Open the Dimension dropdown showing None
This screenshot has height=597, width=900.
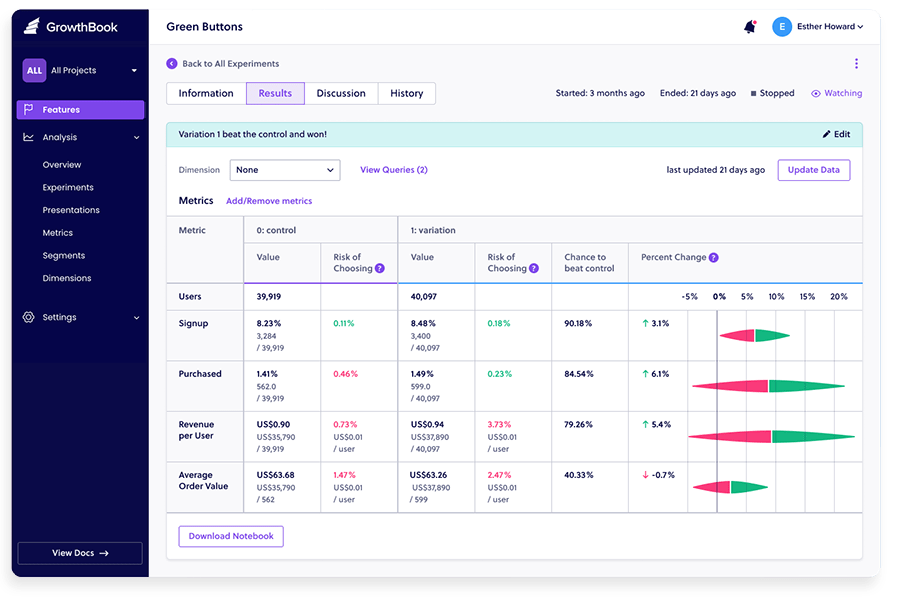point(285,170)
